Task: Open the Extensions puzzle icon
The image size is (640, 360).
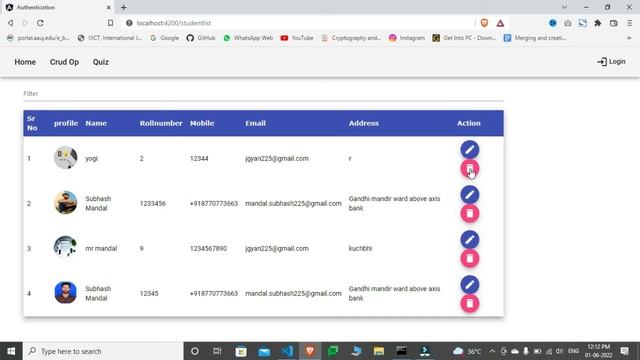Action: click(598, 23)
